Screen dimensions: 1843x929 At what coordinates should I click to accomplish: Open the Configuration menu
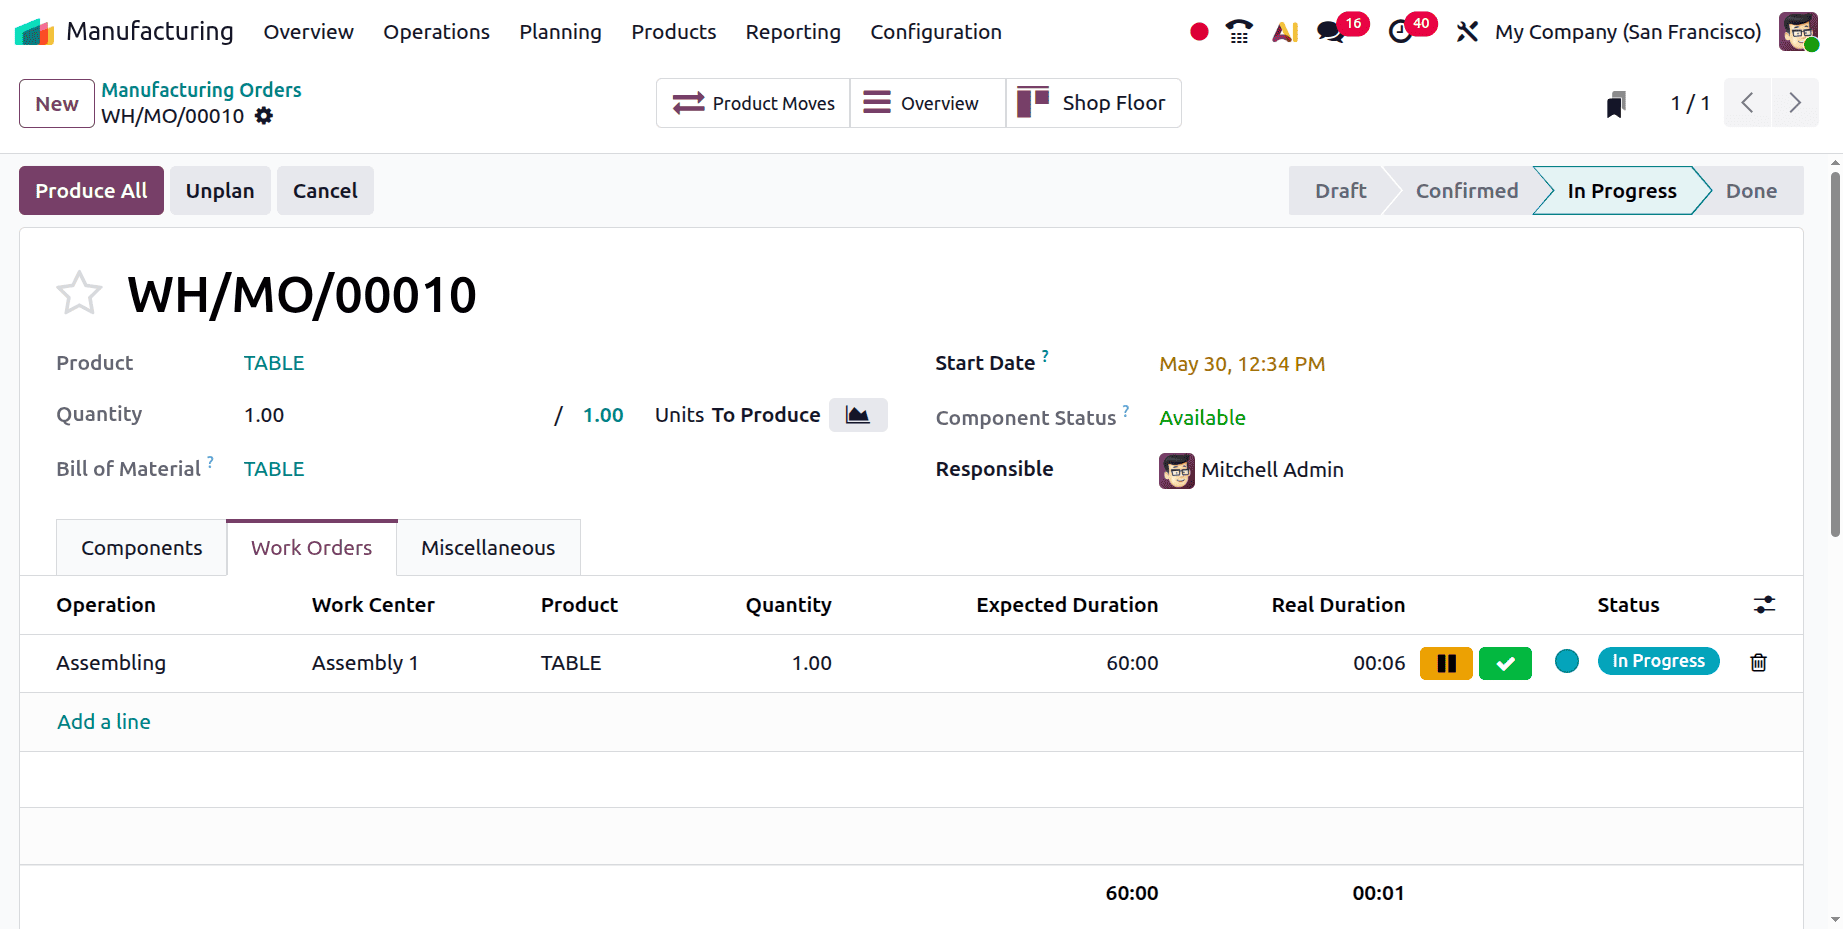pyautogui.click(x=936, y=32)
